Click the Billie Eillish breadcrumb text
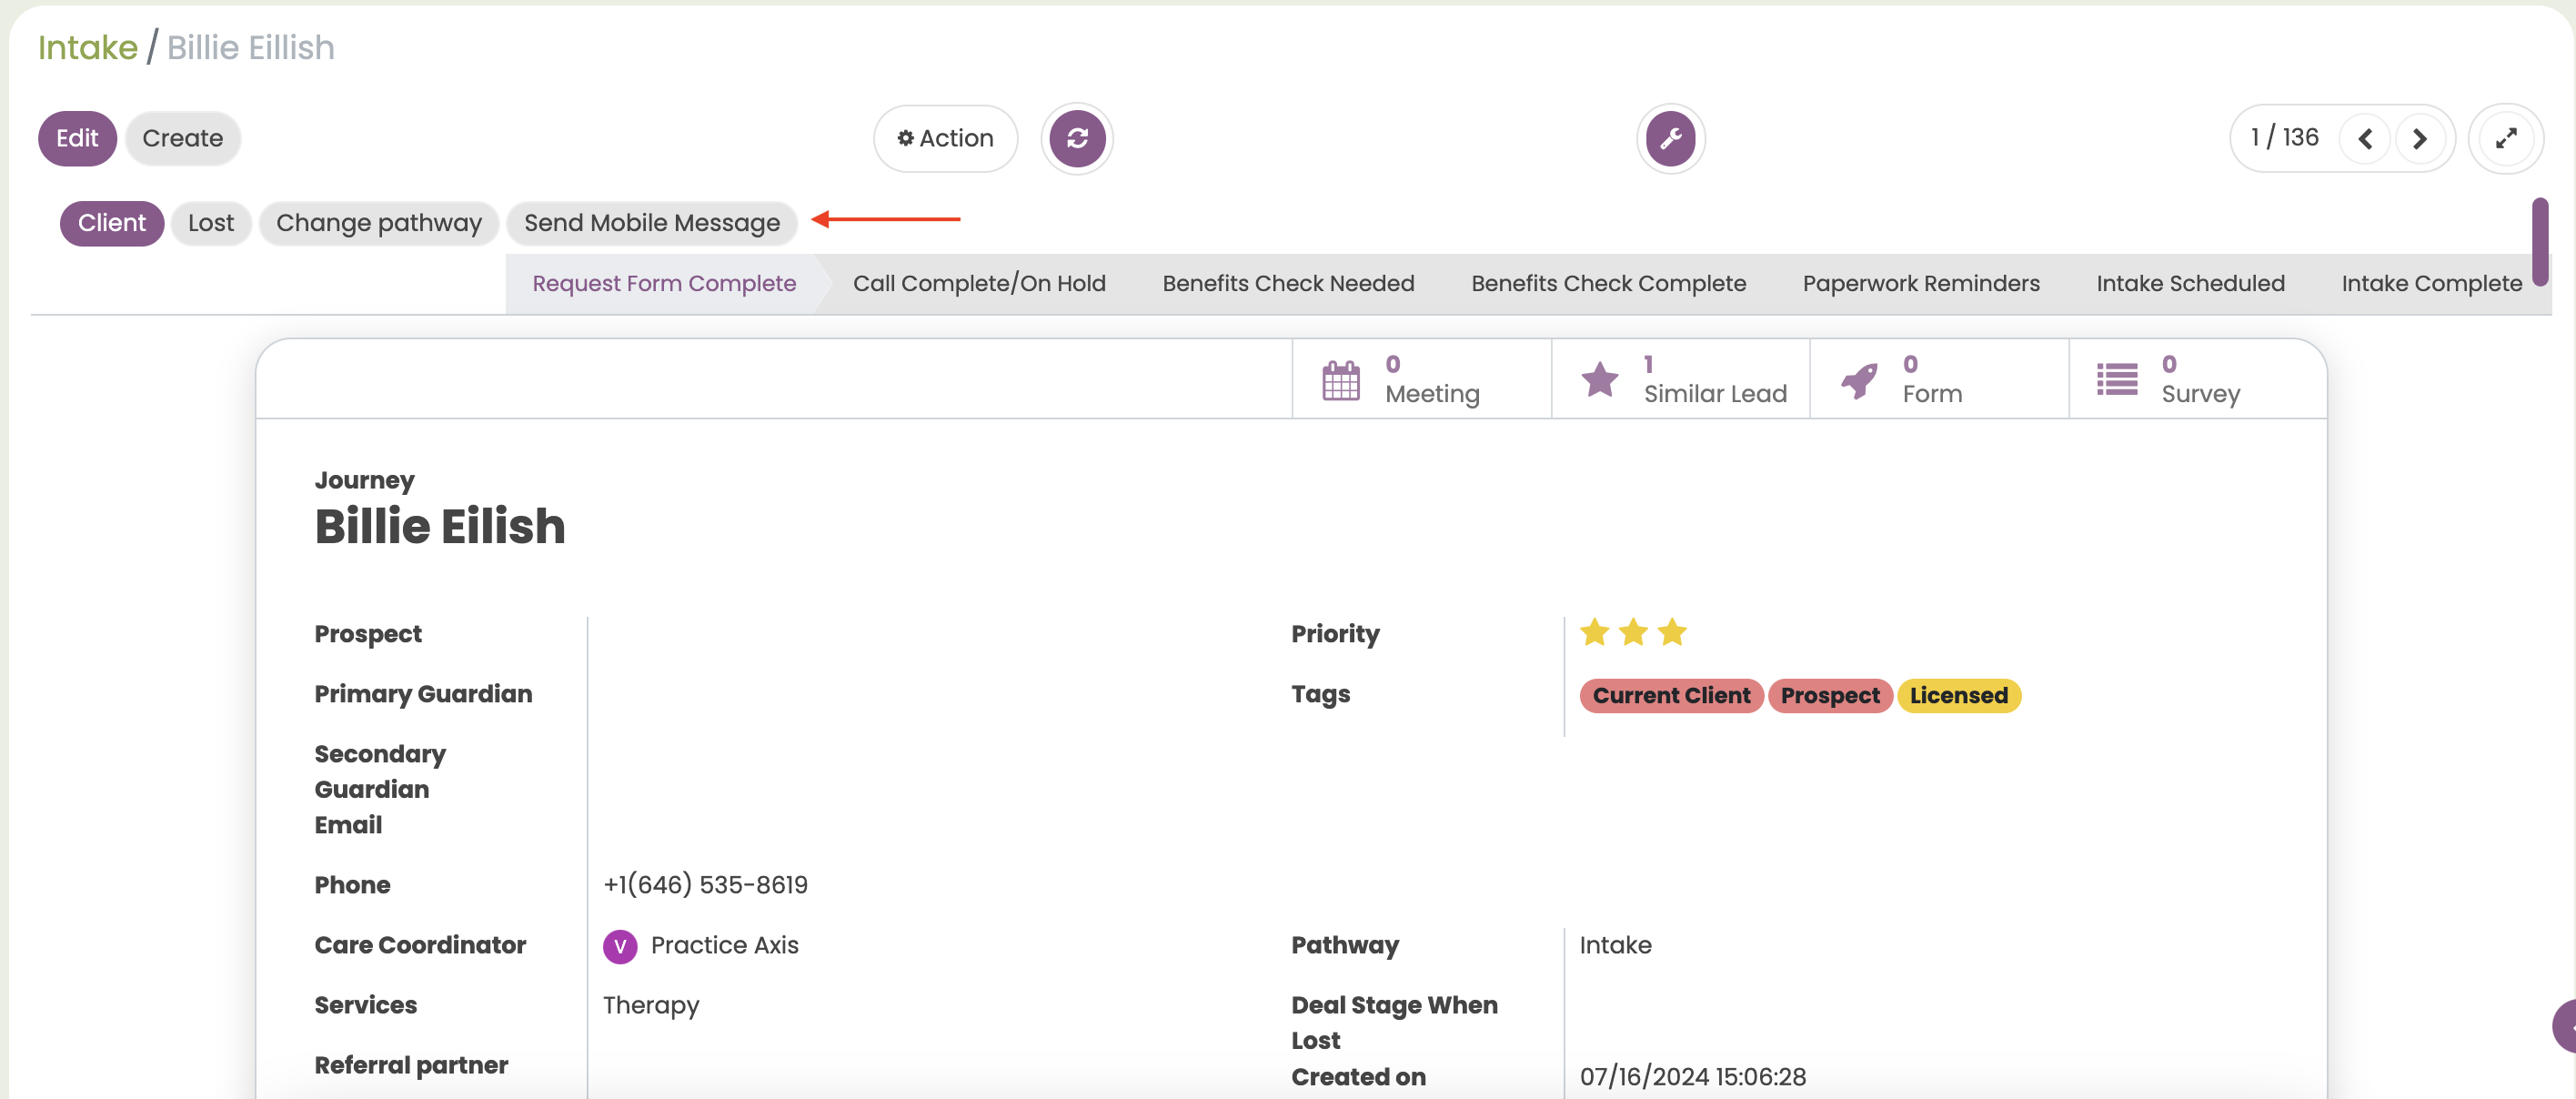The width and height of the screenshot is (2576, 1099). coord(250,47)
